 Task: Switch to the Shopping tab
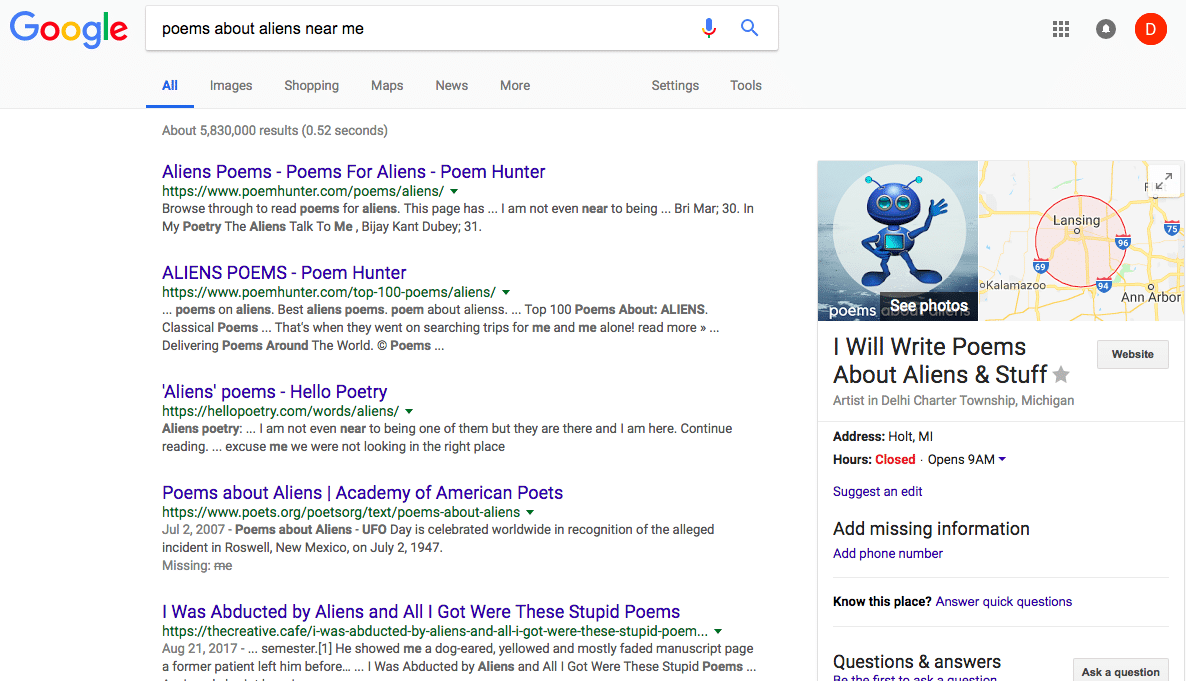[x=312, y=86]
